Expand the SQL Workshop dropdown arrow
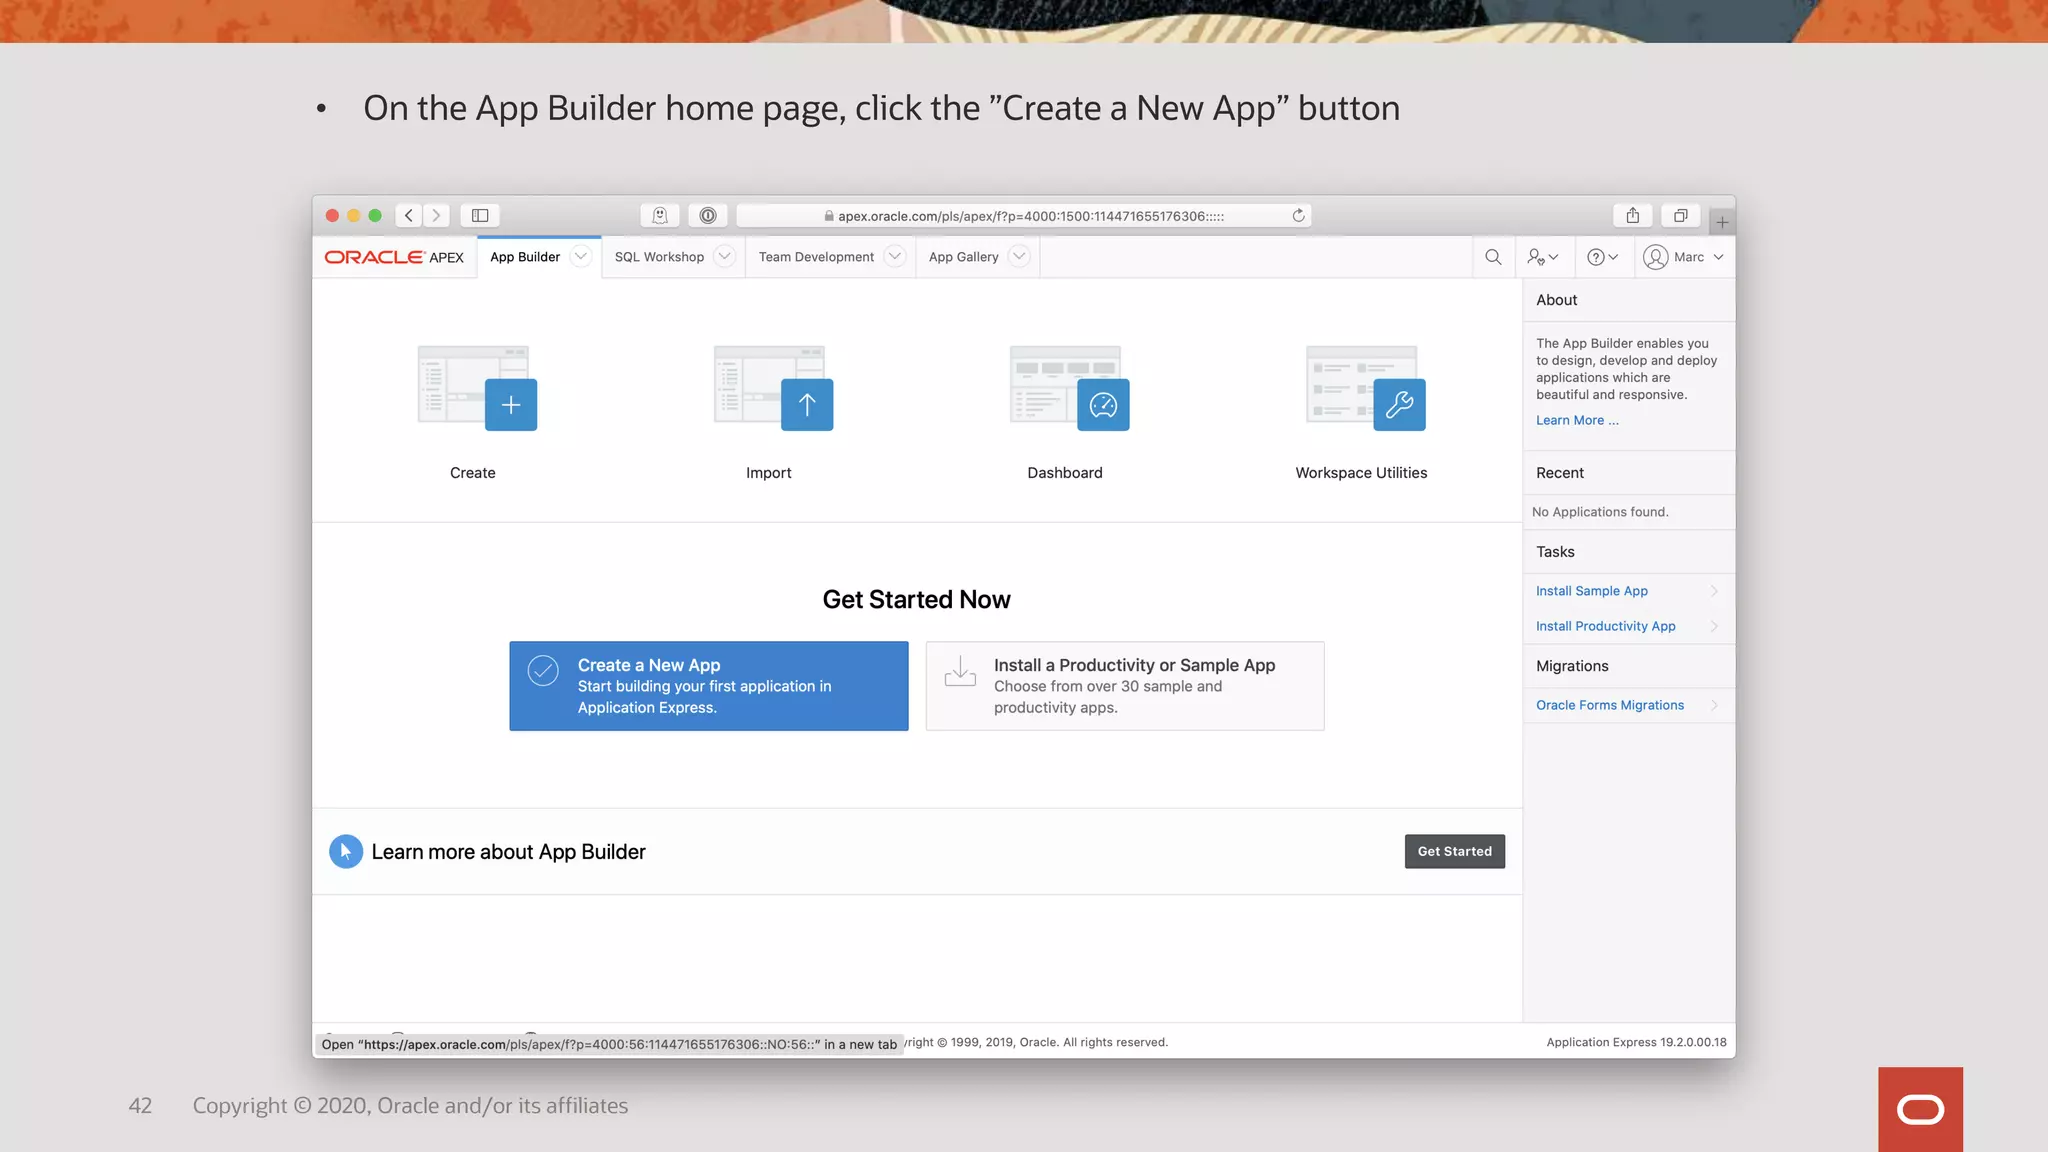Screen dimensions: 2048x1152 (725, 257)
